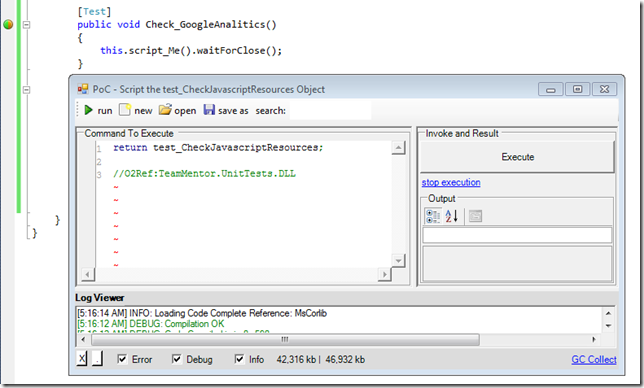
Task: Click the search input field
Action: [331, 110]
